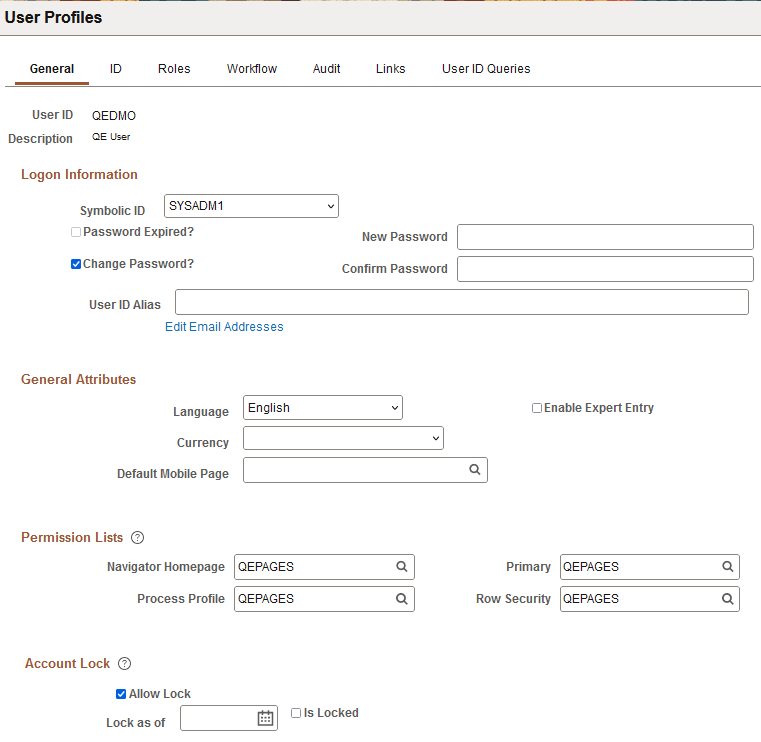Image resolution: width=761 pixels, height=742 pixels.
Task: Open the Process Profile lookup icon
Action: pos(402,599)
